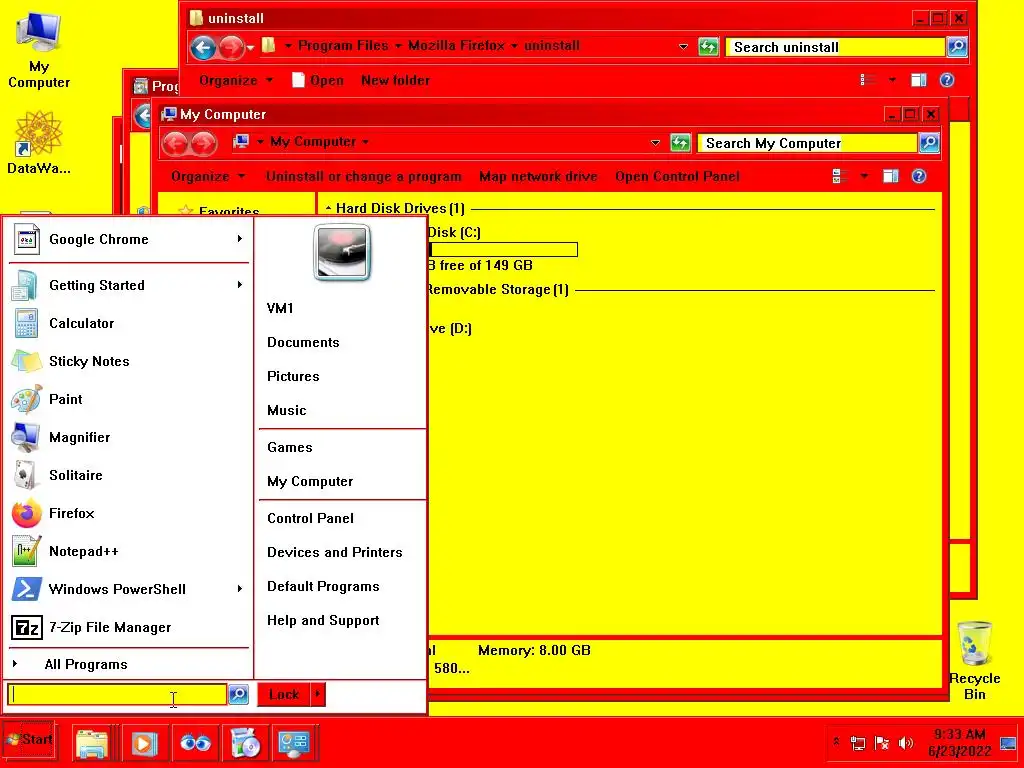Image resolution: width=1024 pixels, height=768 pixels.
Task: Click the eyes icon in taskbar
Action: 195,743
